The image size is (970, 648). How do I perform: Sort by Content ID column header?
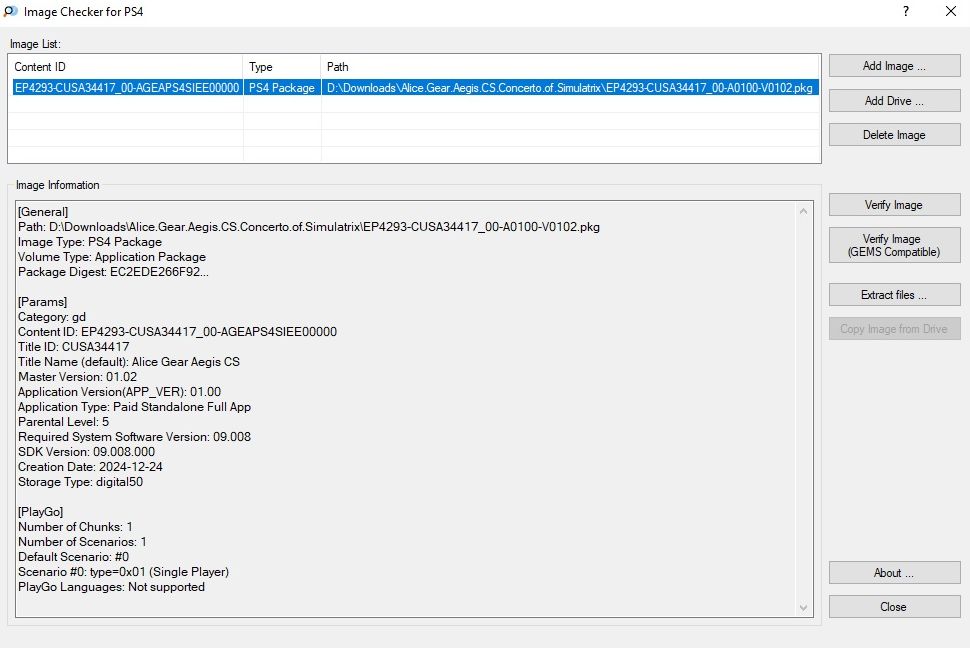coord(126,67)
